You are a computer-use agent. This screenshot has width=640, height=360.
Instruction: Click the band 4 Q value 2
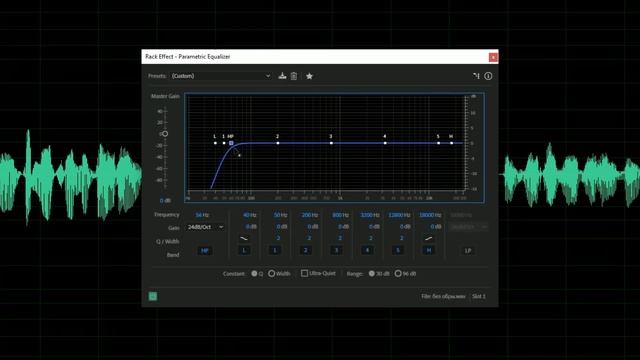coord(371,238)
